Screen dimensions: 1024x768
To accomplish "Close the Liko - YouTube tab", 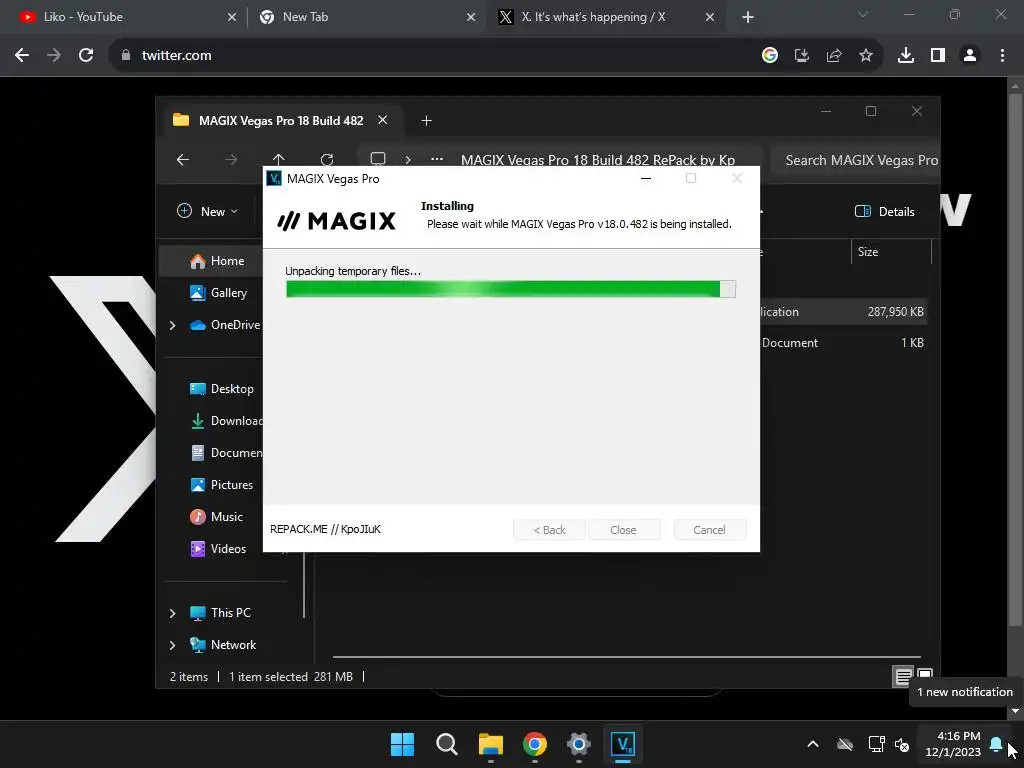I will (x=232, y=17).
